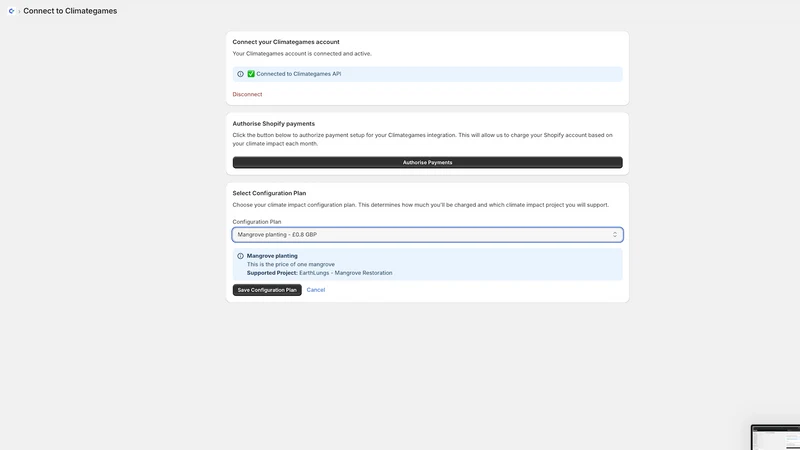Save the configuration plan

(x=267, y=290)
